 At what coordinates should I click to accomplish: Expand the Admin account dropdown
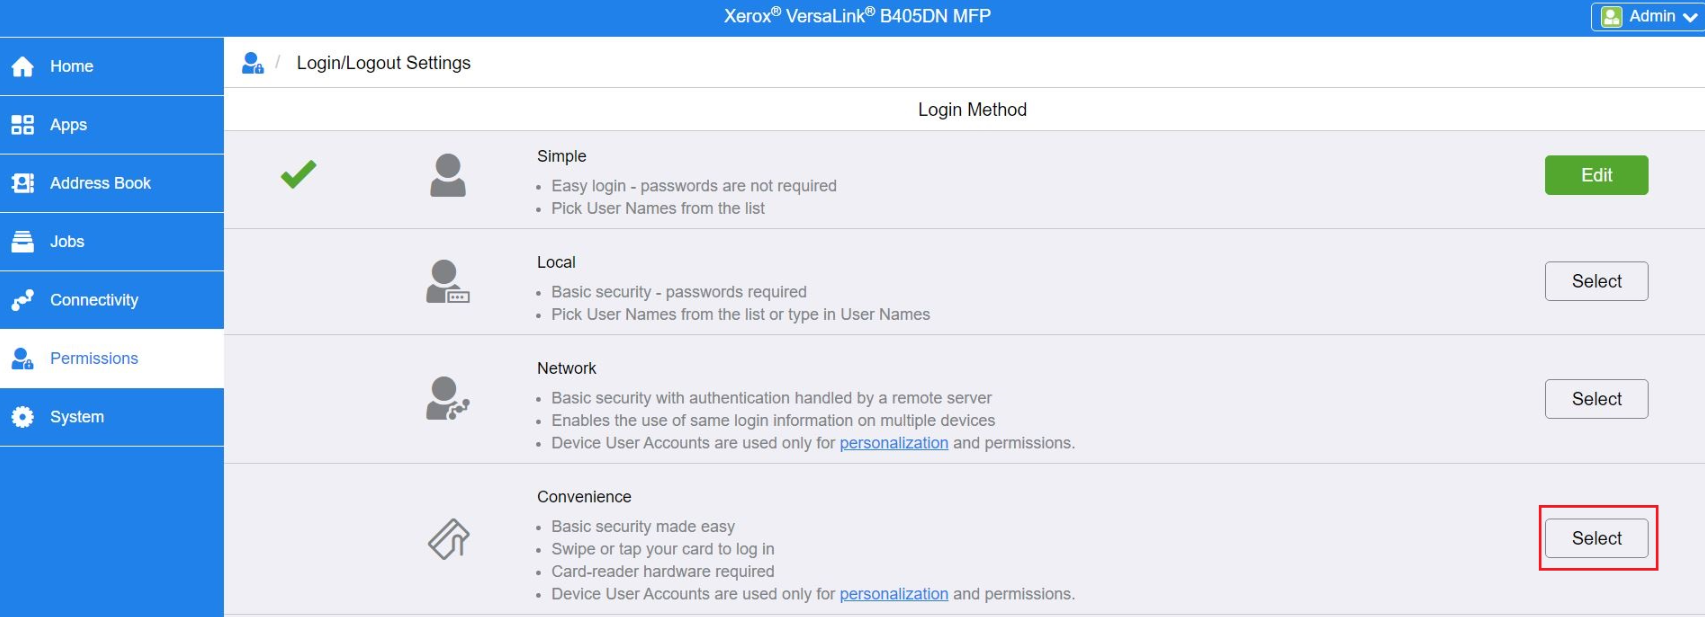(x=1648, y=17)
